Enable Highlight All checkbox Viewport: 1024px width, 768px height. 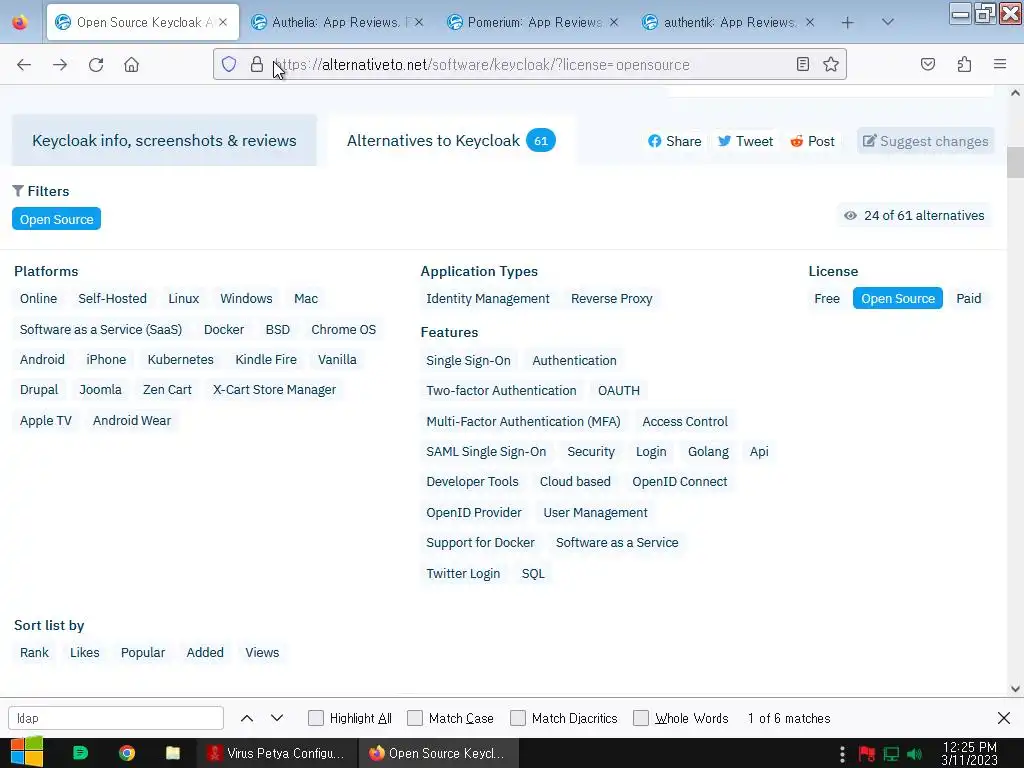click(316, 718)
